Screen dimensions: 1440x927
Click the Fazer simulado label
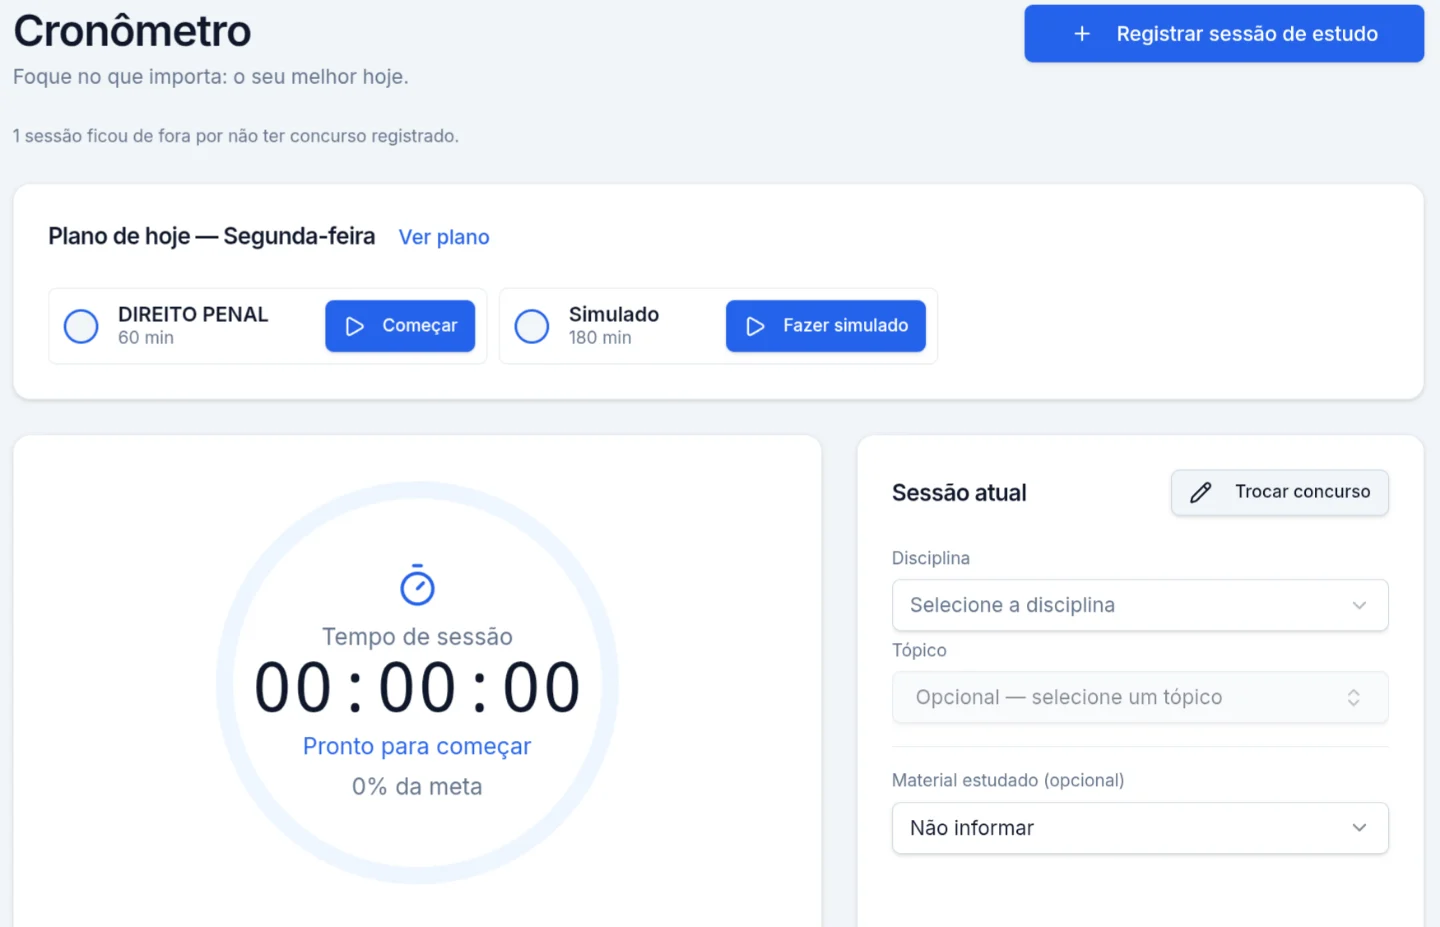click(846, 325)
